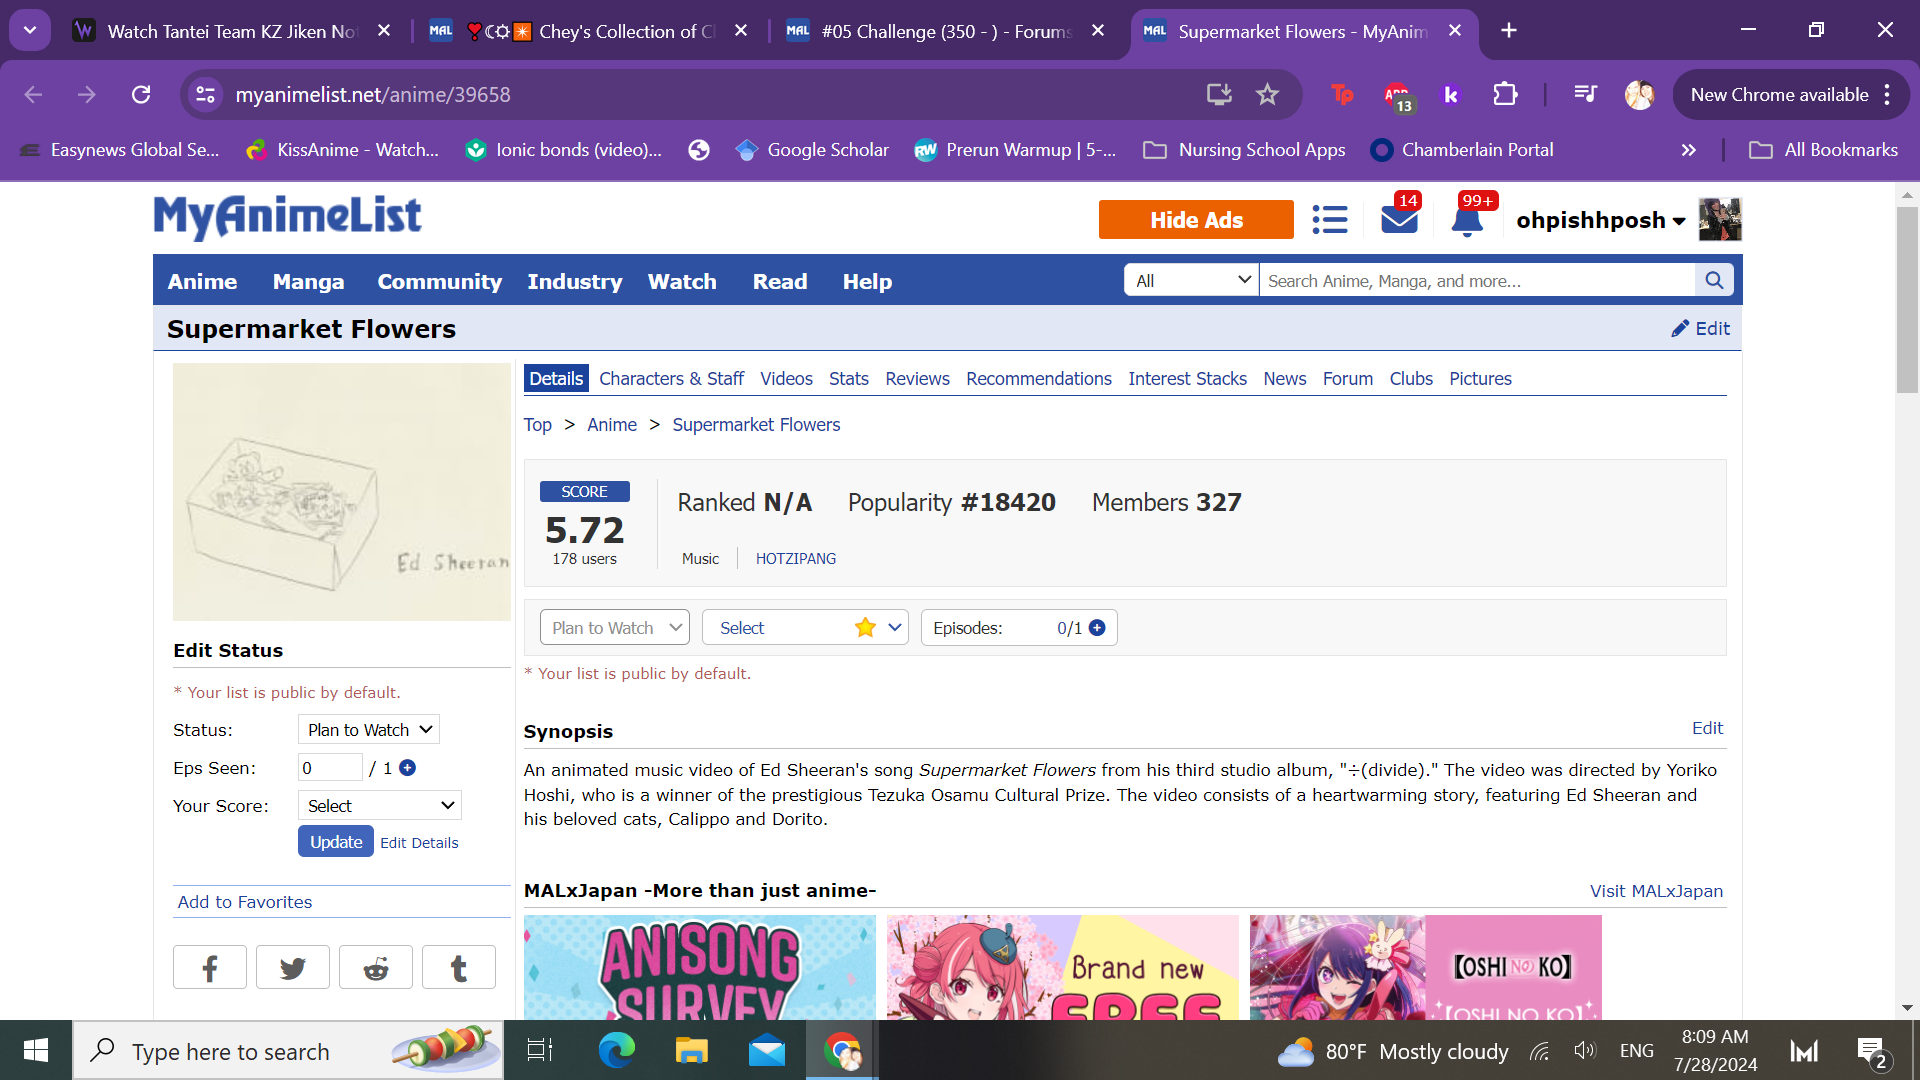The width and height of the screenshot is (1920, 1080).
Task: Open the score Select dropdown with star
Action: 805,628
